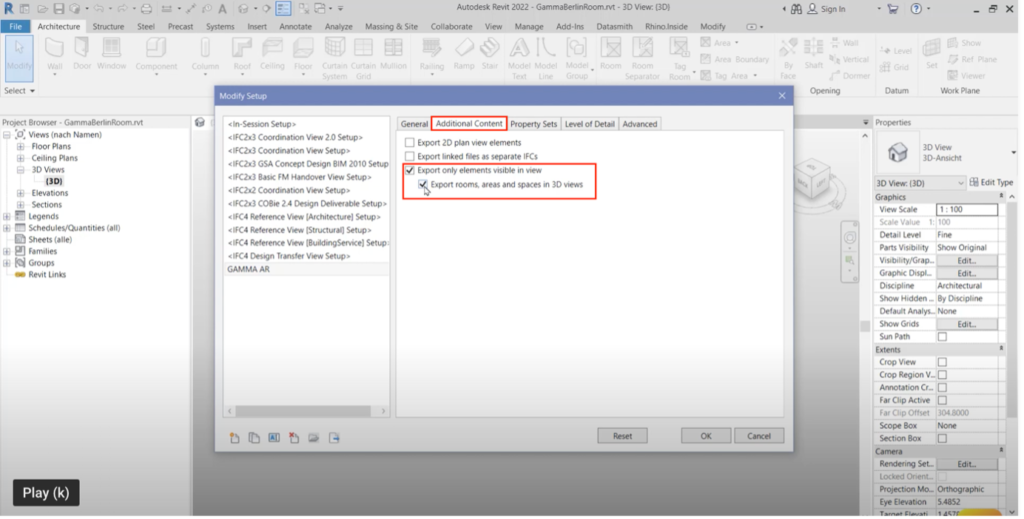Switch to the Property Sets tab
The image size is (1024, 519).
534,124
